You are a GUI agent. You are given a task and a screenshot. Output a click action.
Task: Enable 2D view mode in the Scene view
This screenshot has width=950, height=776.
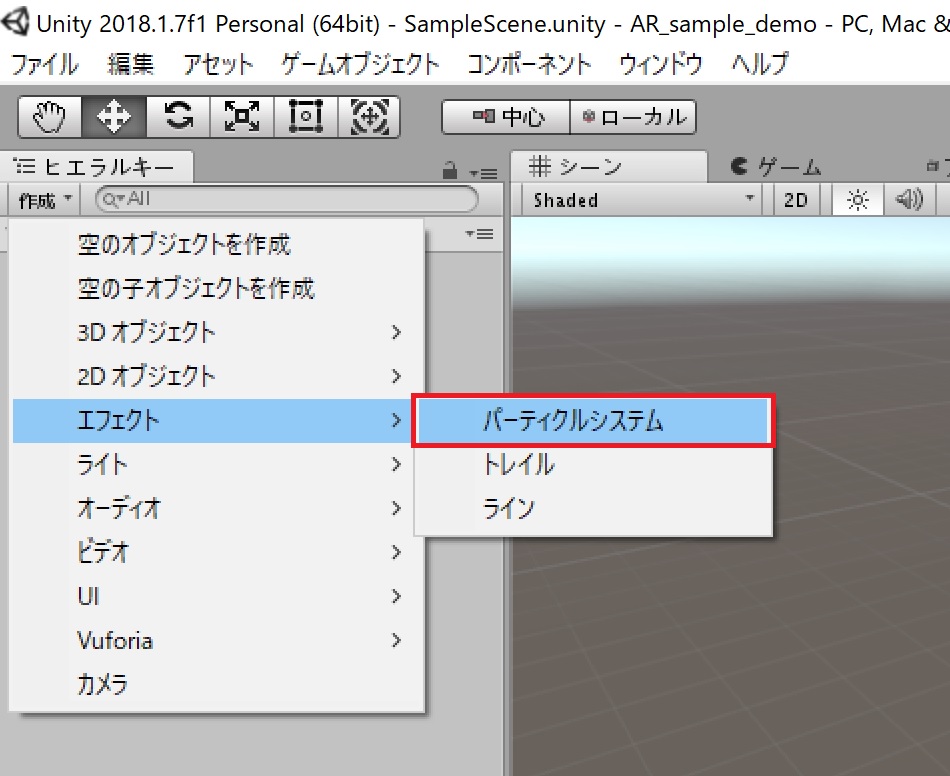click(795, 199)
